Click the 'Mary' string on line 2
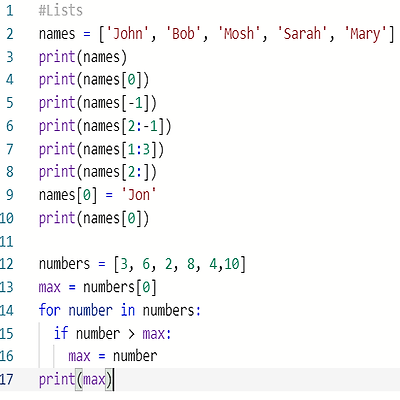This screenshot has height=400, width=400. click(365, 34)
